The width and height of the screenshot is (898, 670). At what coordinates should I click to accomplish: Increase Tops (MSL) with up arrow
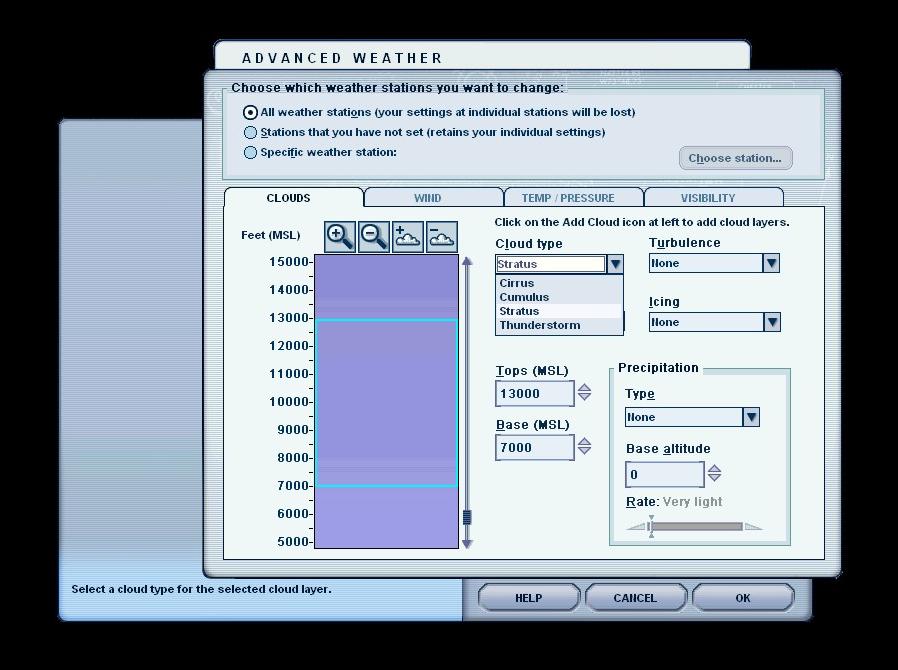[x=584, y=389]
